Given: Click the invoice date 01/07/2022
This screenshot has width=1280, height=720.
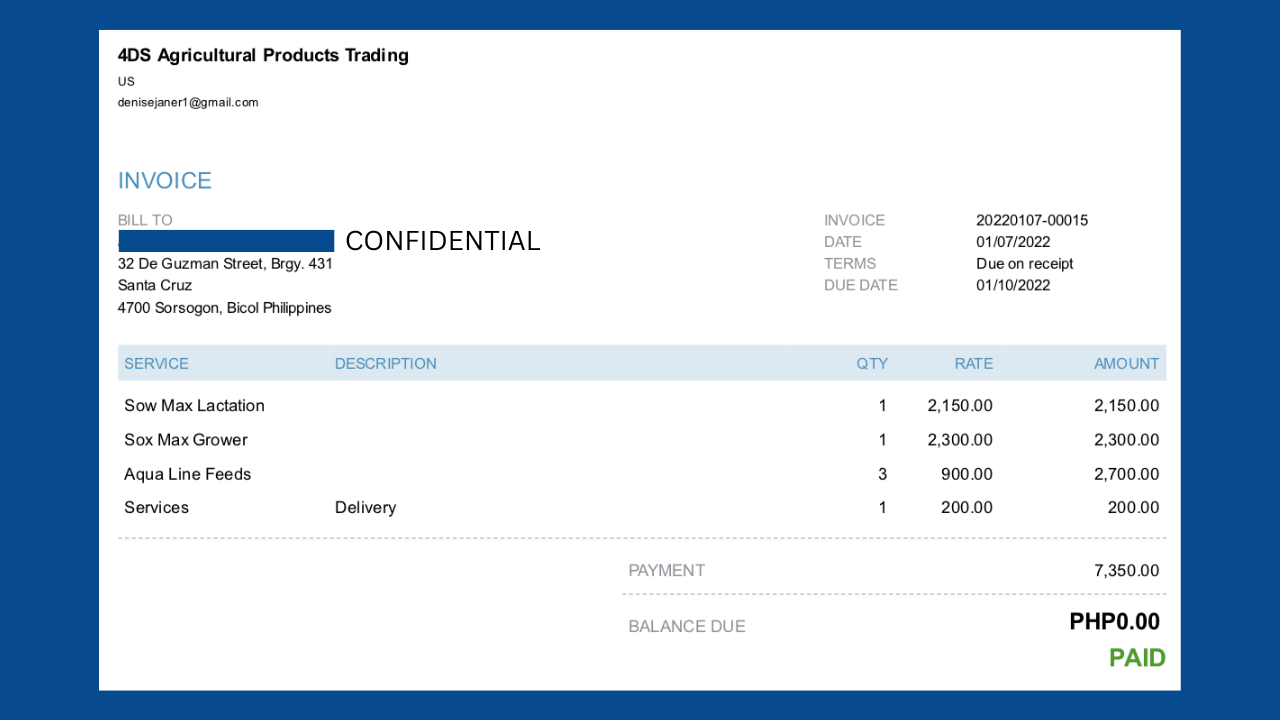Looking at the screenshot, I should (1013, 242).
